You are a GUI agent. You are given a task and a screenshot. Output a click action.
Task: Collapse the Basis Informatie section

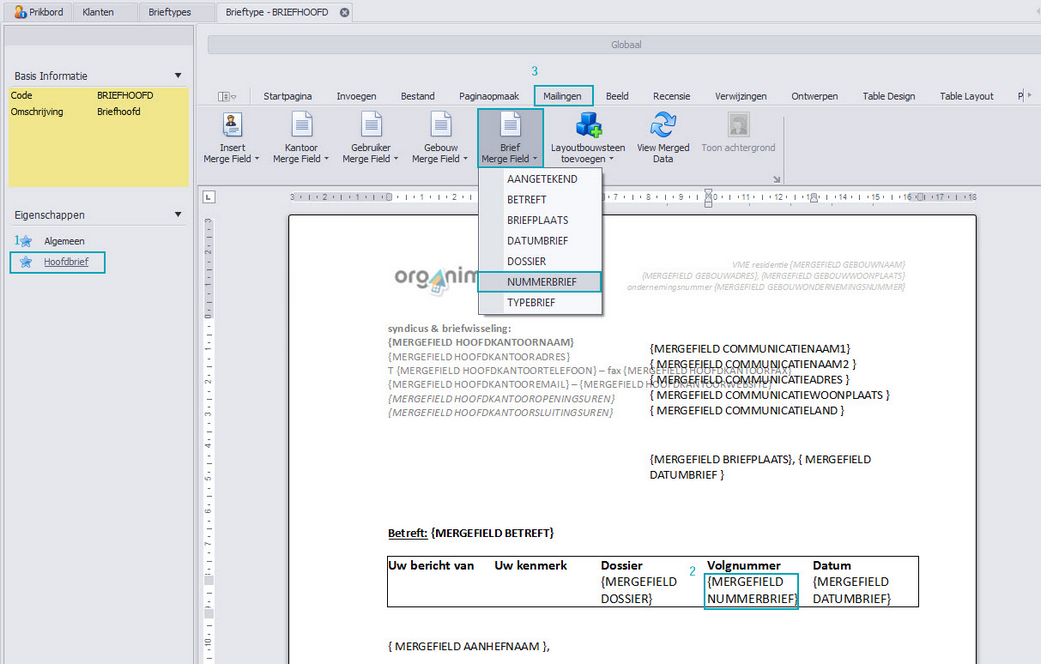(x=178, y=76)
